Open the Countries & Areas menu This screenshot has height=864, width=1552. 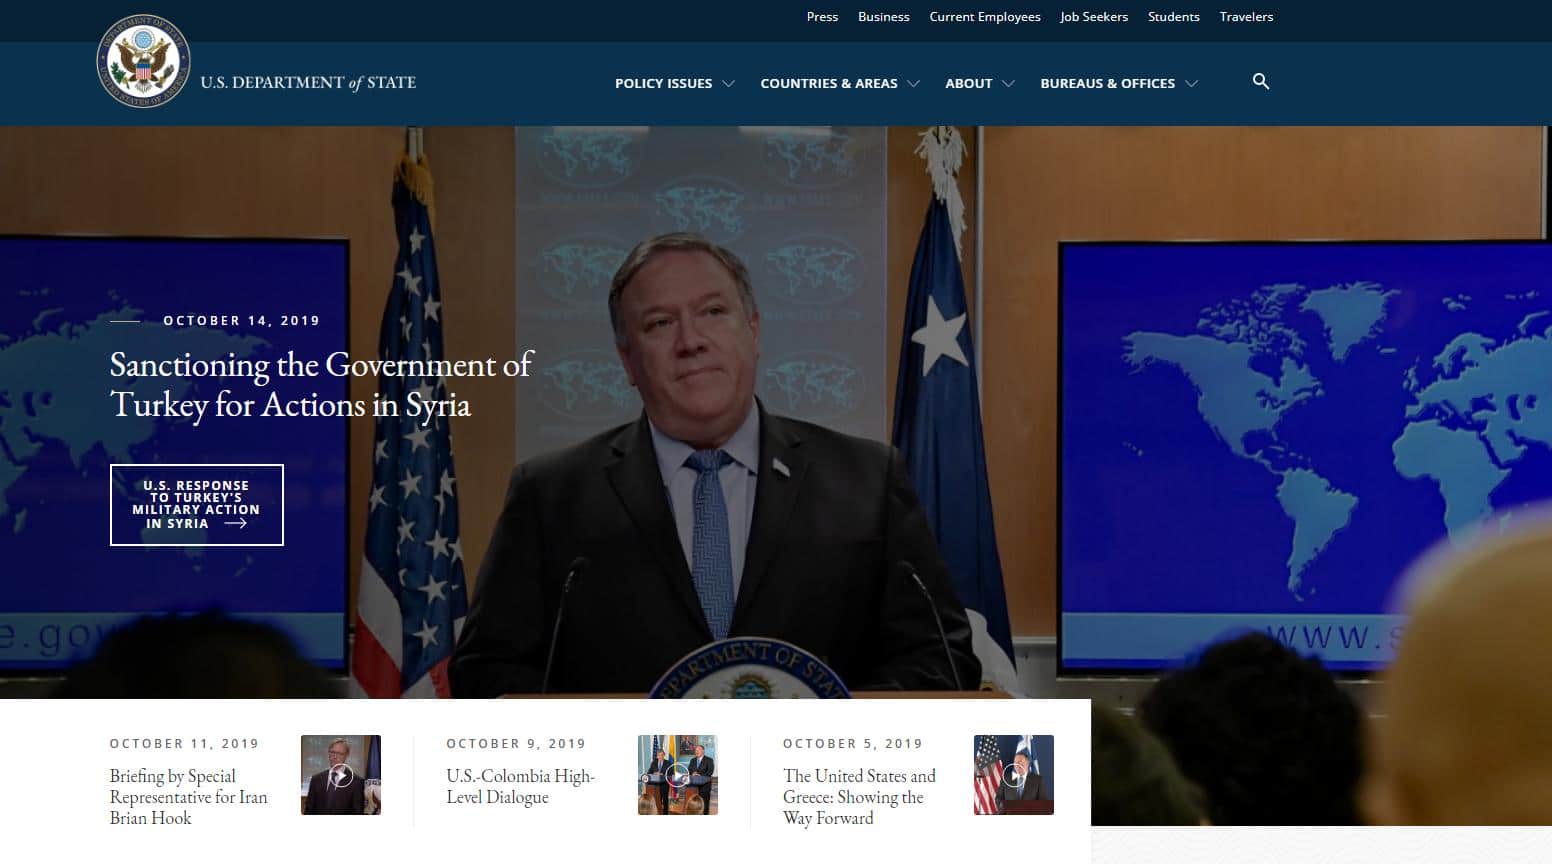point(829,84)
